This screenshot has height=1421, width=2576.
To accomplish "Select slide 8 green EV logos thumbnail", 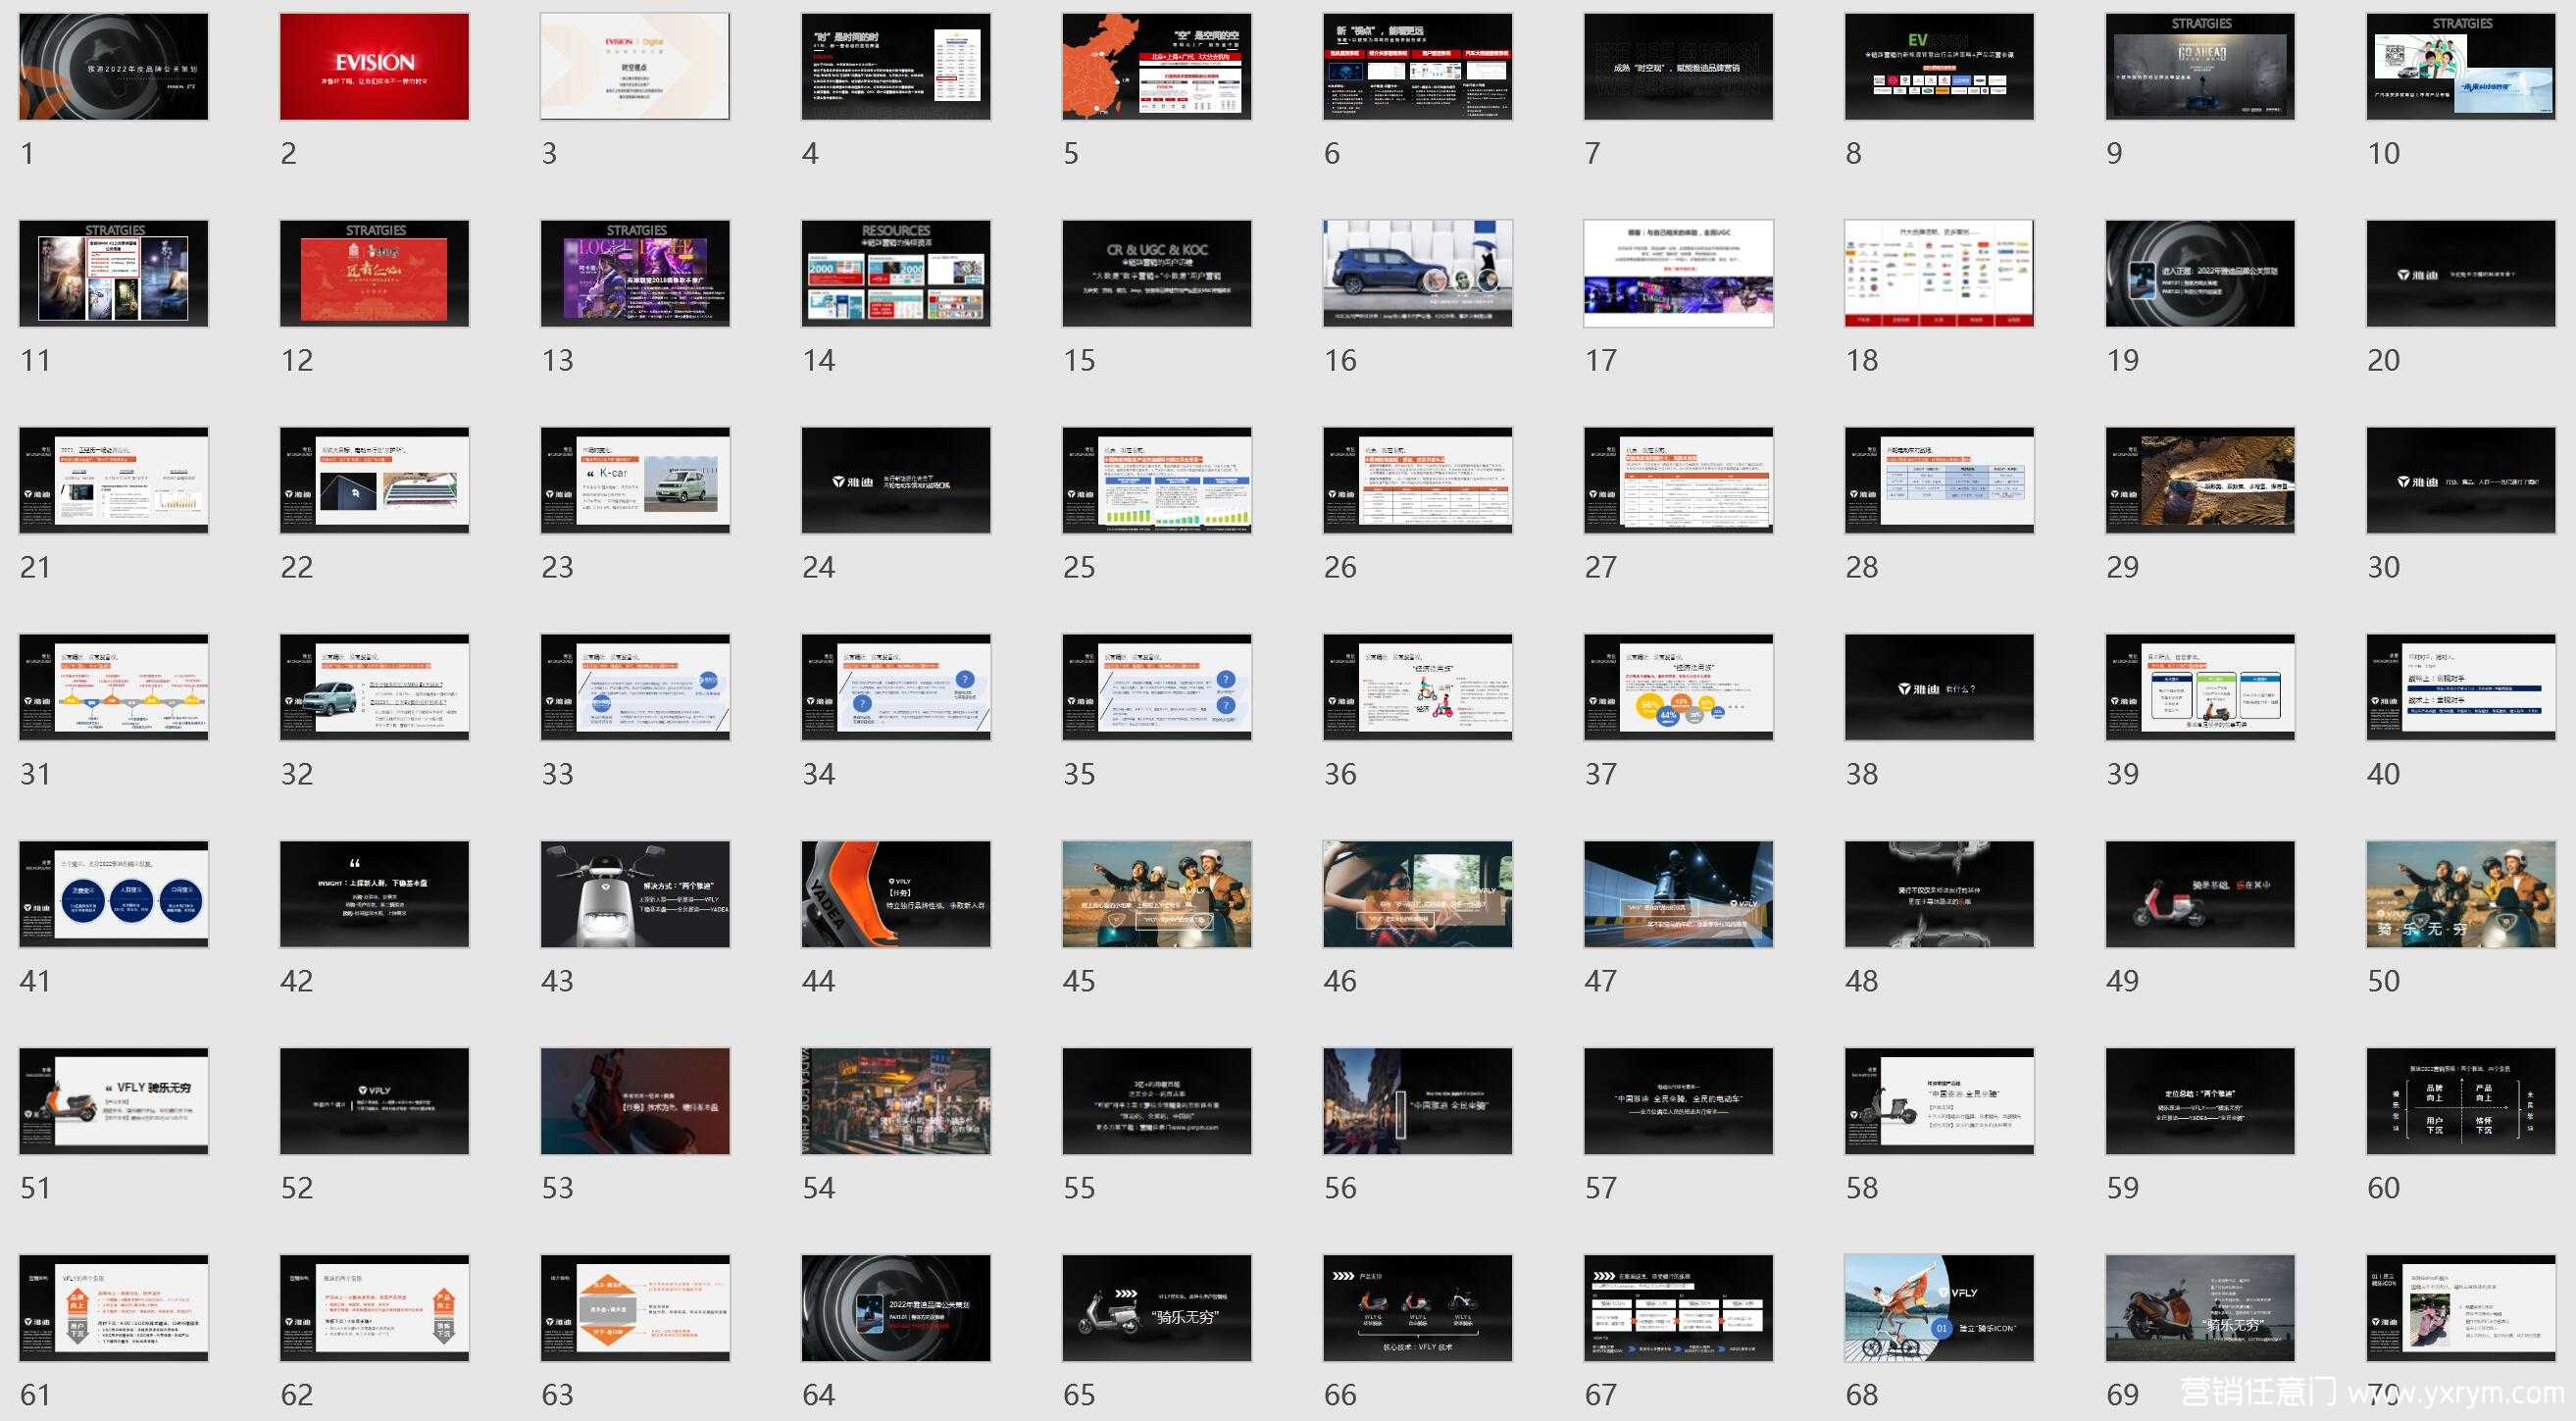I will click(x=1940, y=67).
